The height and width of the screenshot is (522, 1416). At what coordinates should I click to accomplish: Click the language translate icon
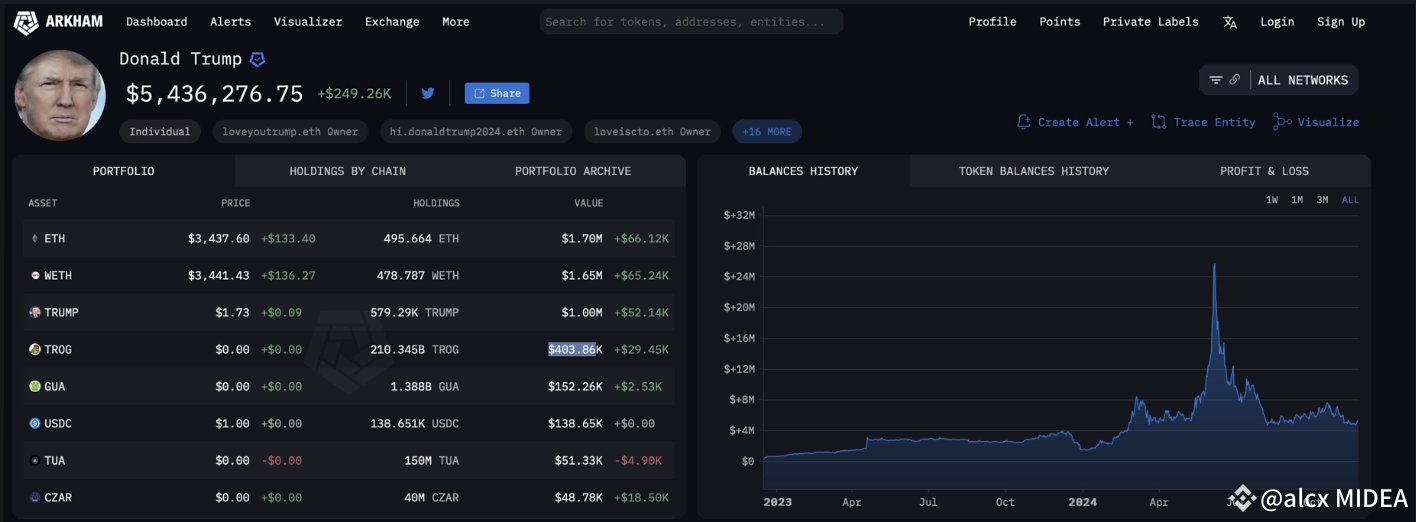(x=1230, y=22)
